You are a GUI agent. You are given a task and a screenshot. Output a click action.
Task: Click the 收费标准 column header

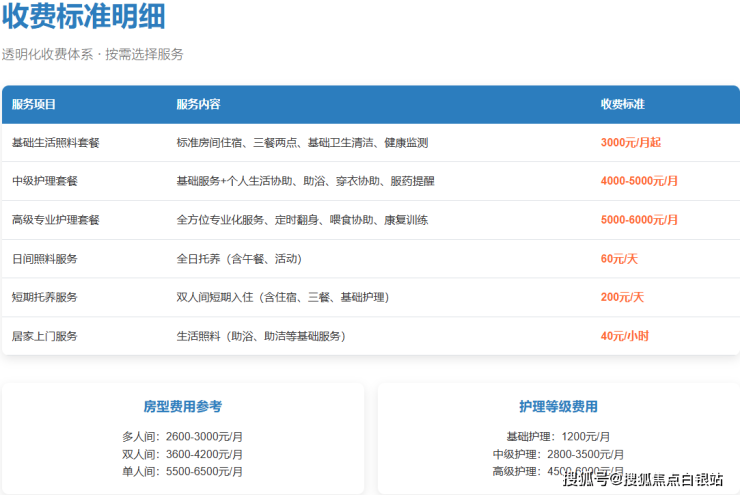622,104
